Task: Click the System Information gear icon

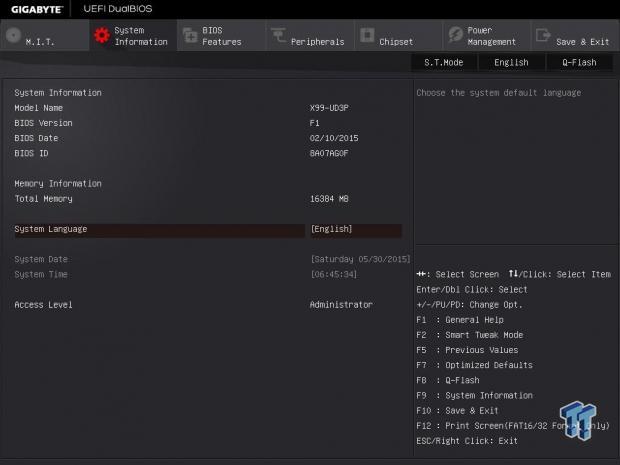Action: pyautogui.click(x=101, y=36)
